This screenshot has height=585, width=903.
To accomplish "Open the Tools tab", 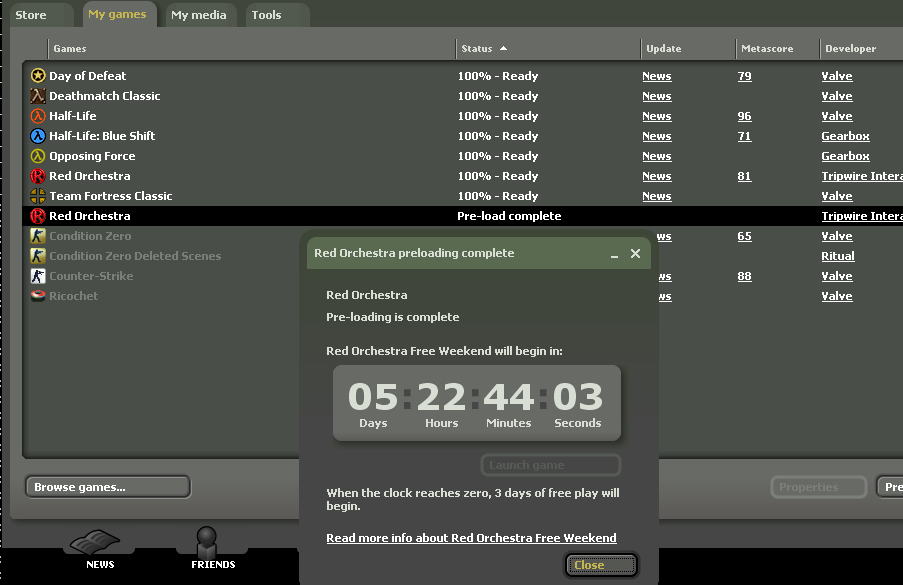I will pos(278,15).
